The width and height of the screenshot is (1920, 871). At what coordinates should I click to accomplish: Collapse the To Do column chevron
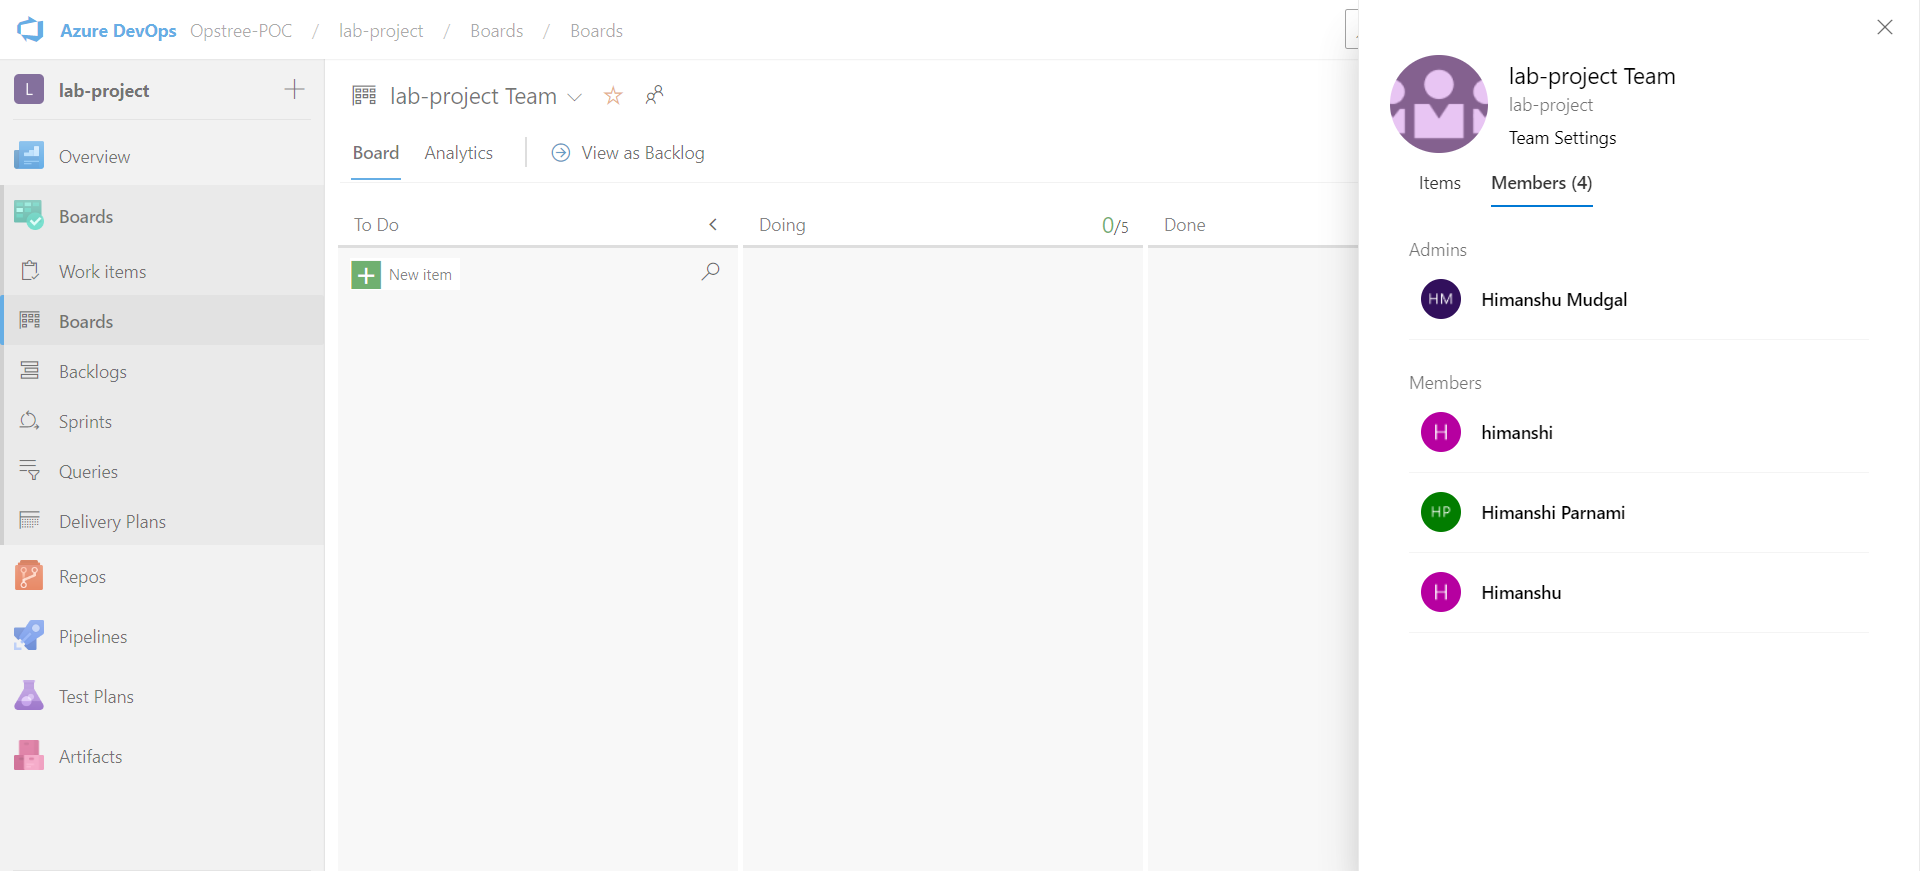(713, 224)
